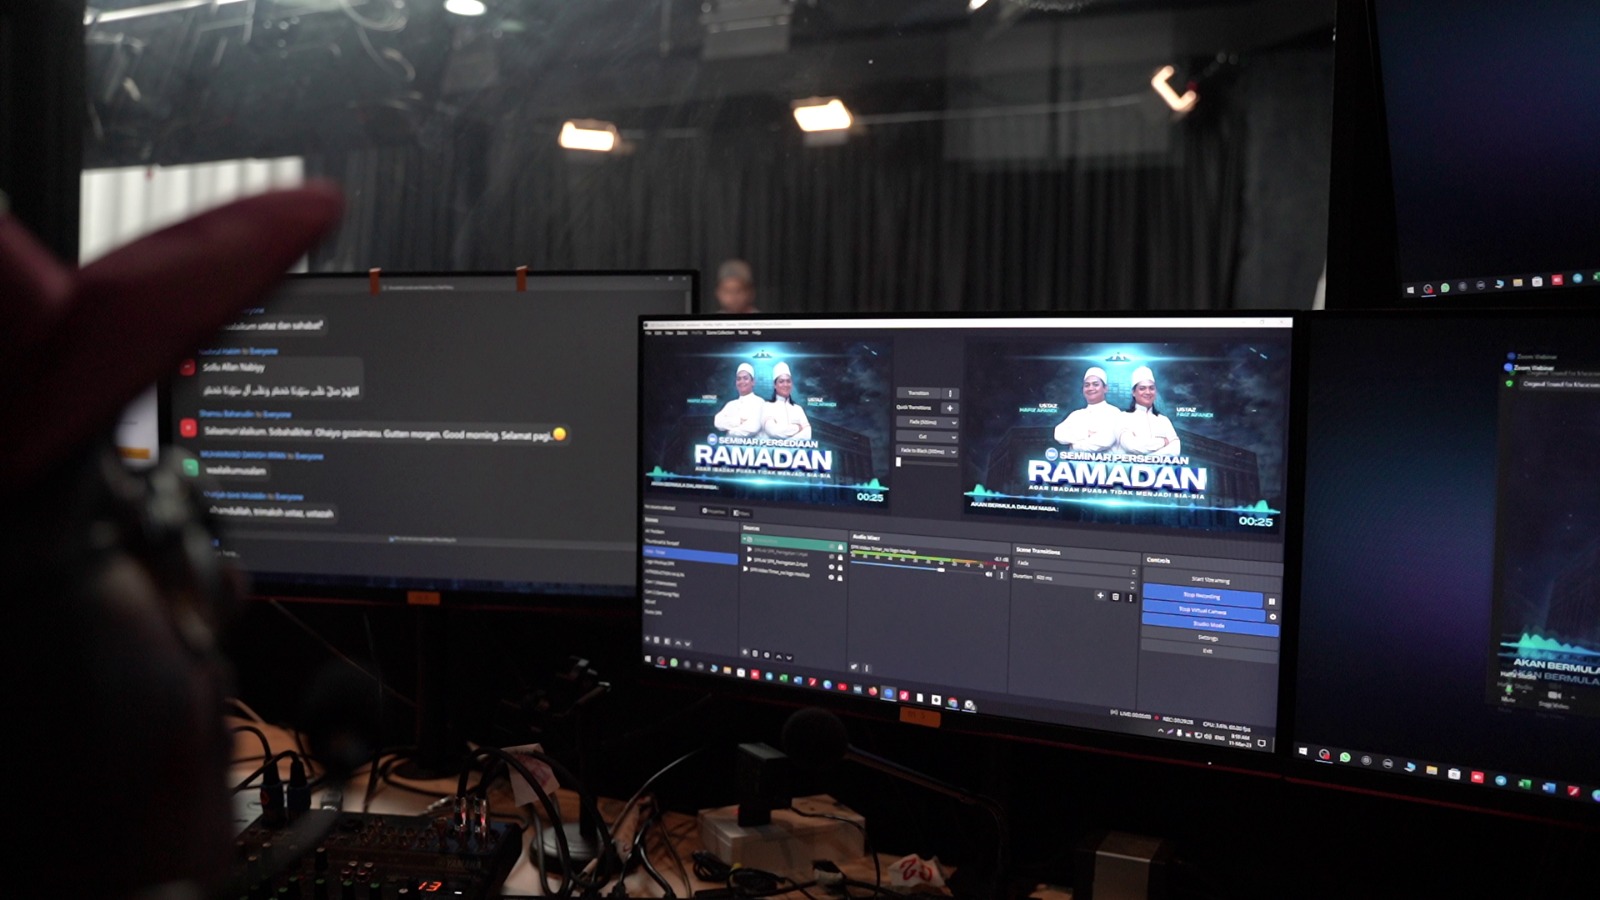Open the Transition button's three-dot options menu
Image resolution: width=1600 pixels, height=900 pixels.
(950, 393)
